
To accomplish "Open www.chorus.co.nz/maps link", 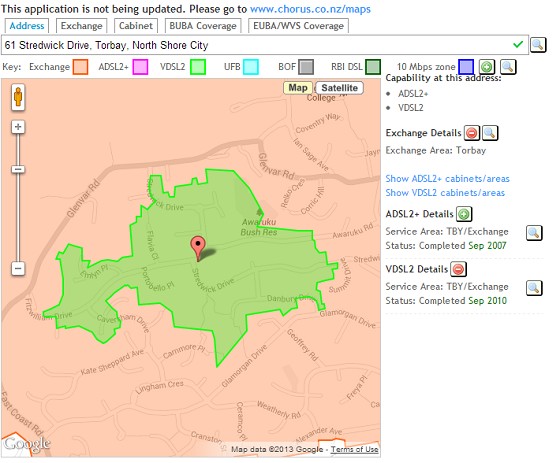I will [310, 9].
